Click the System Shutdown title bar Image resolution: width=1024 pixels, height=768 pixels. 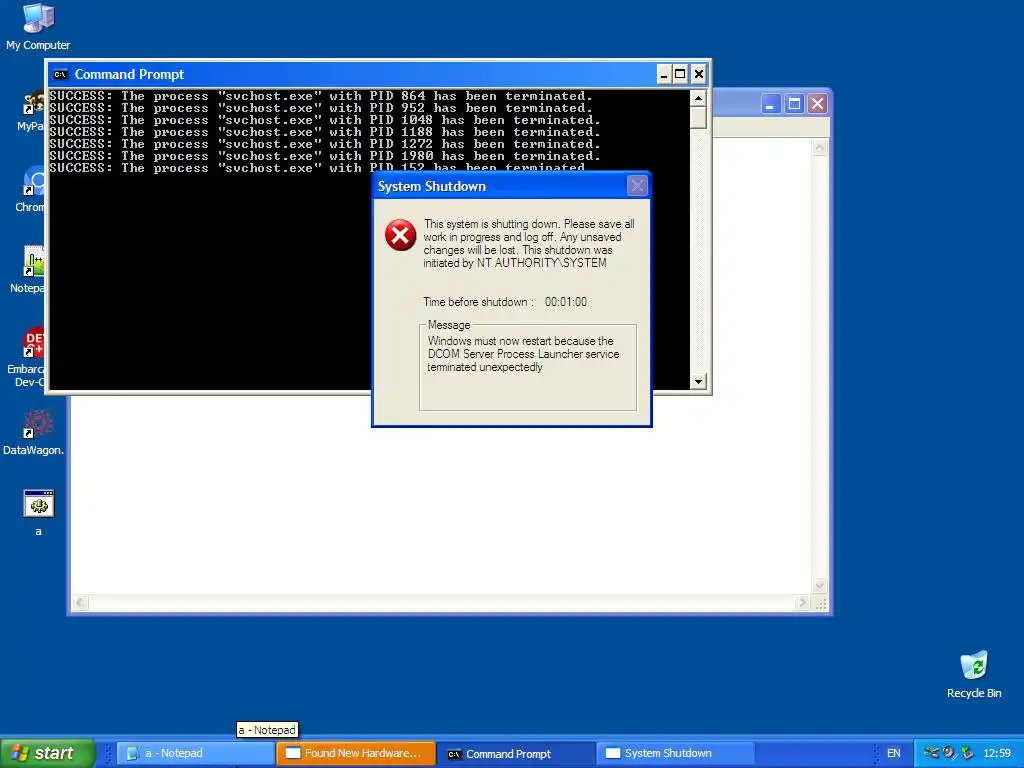point(512,186)
